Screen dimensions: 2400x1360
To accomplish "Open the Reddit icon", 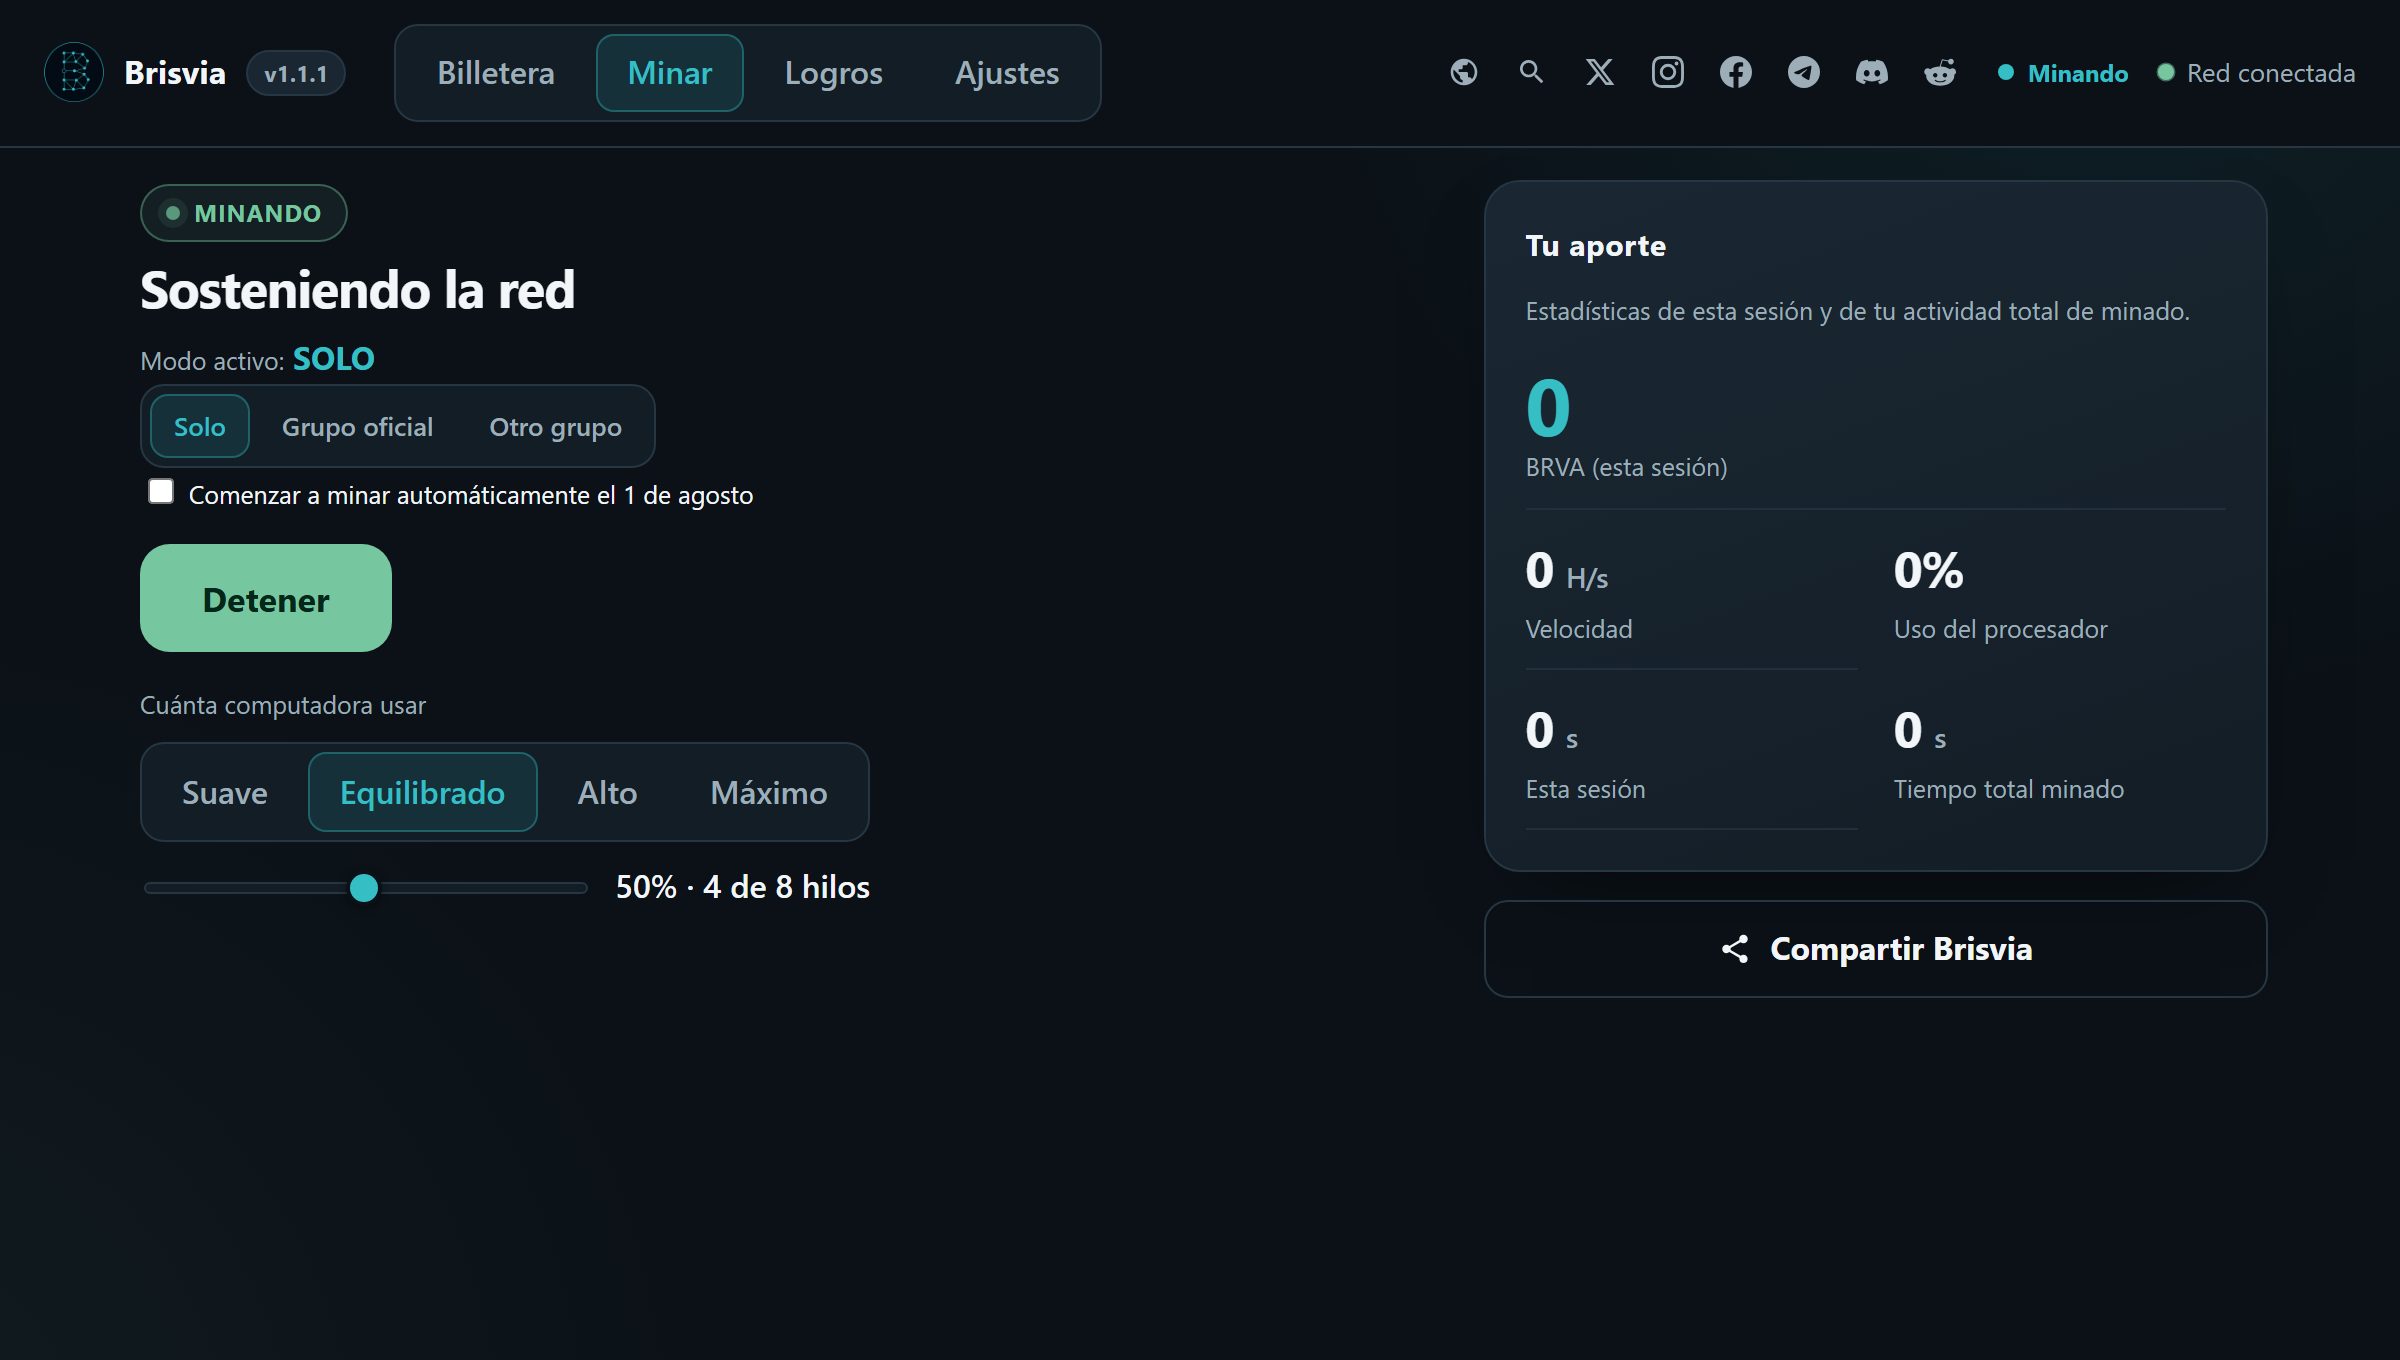I will (x=1939, y=72).
